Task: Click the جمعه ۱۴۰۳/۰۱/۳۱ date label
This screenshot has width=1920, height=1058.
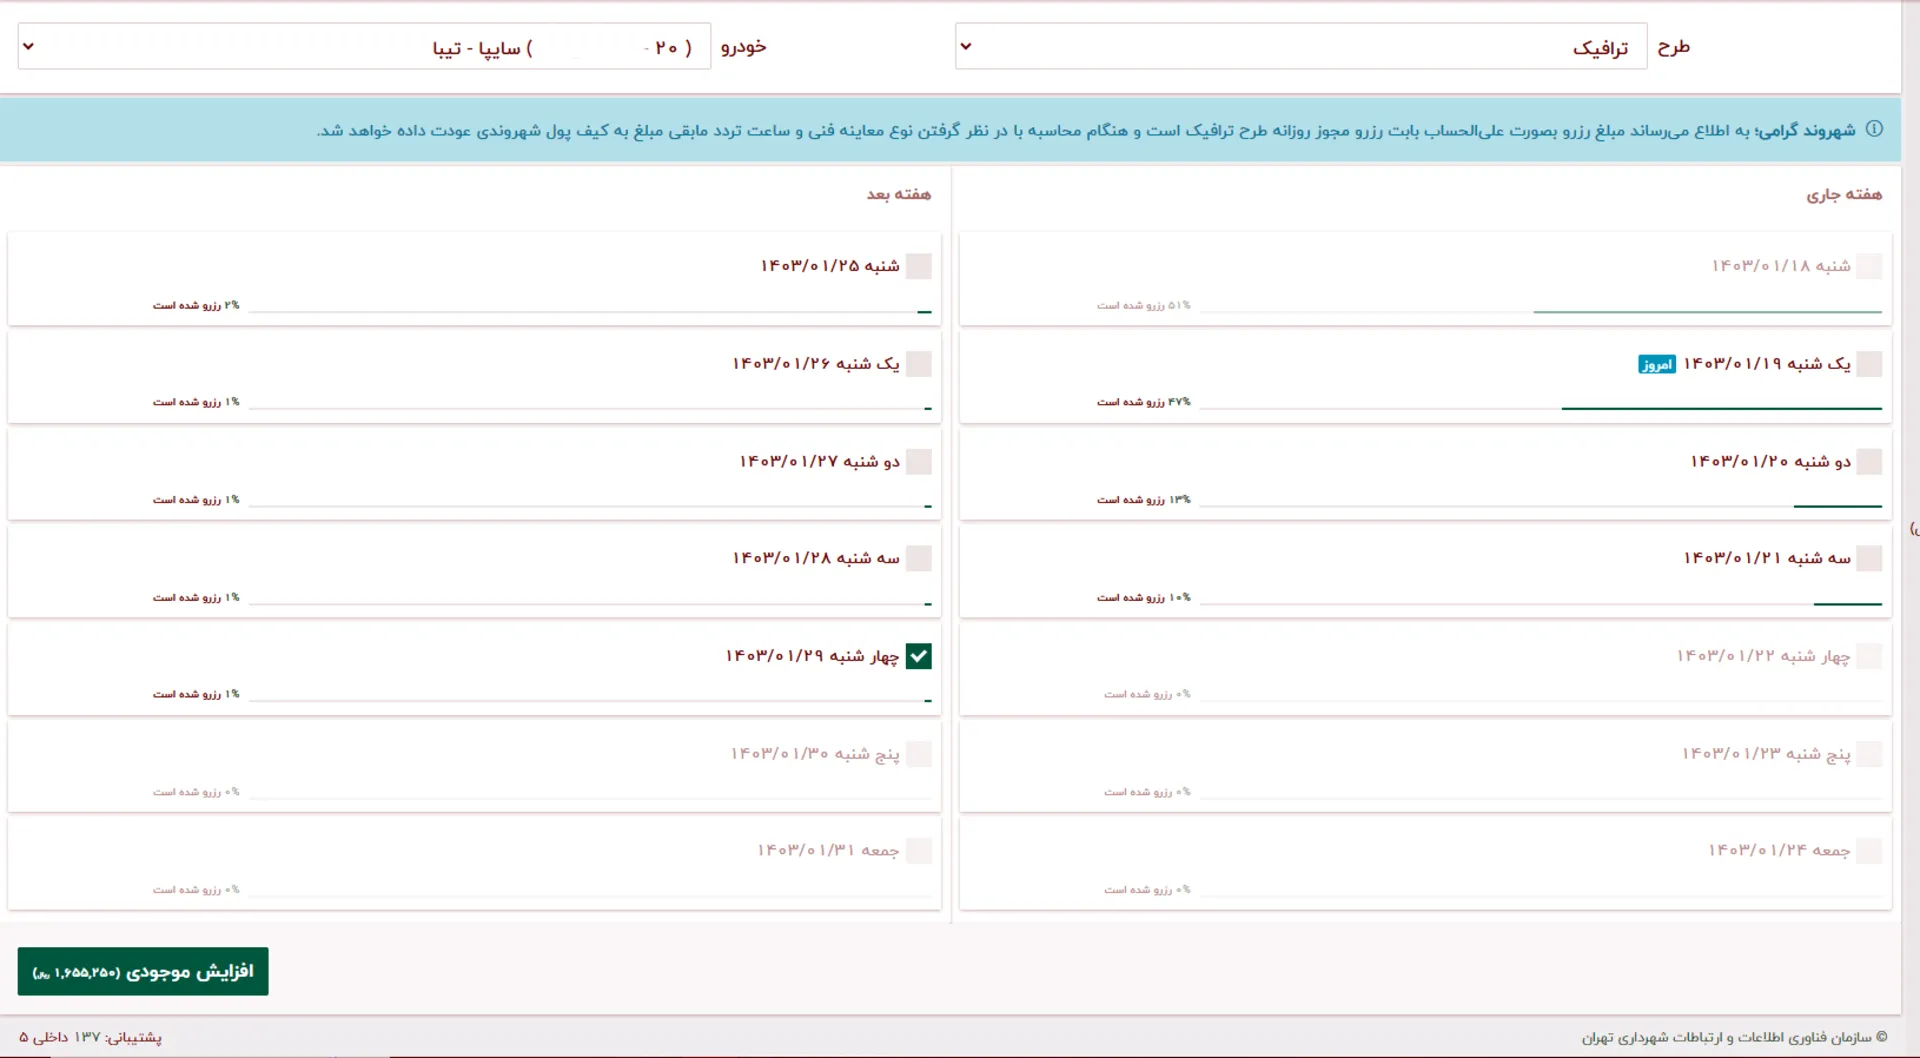Action: point(827,851)
